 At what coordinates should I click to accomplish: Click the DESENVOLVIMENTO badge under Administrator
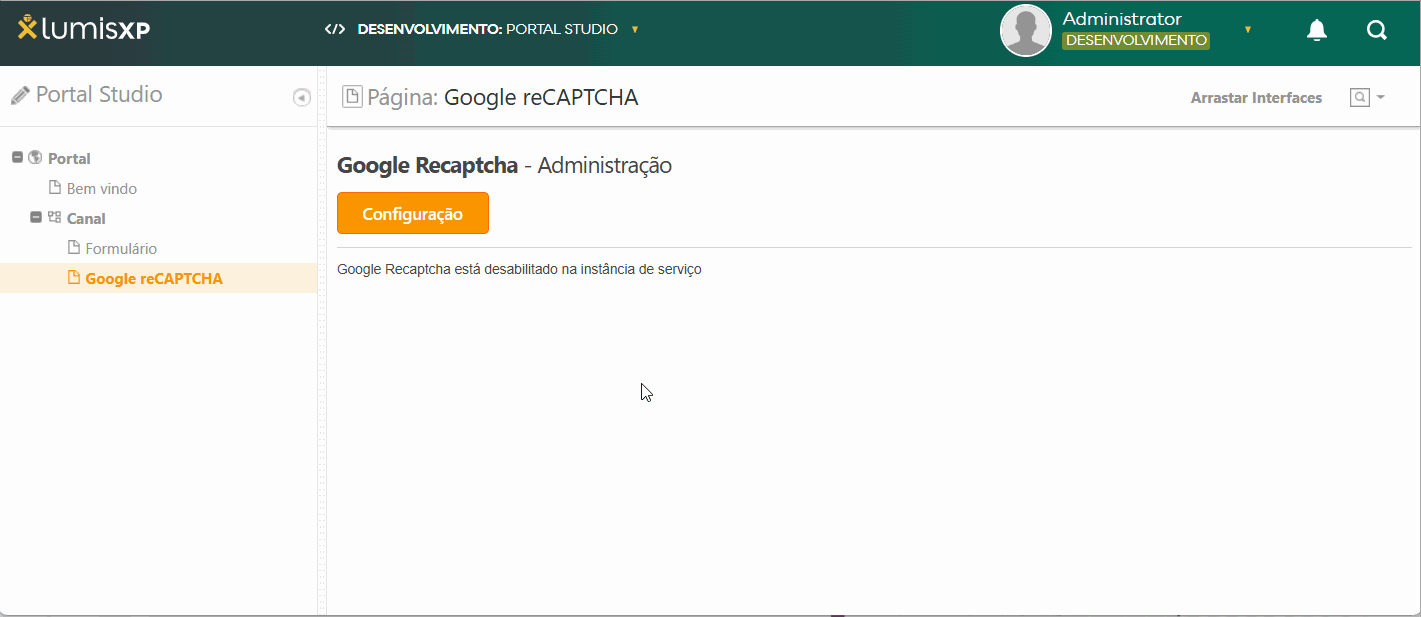click(x=1136, y=41)
